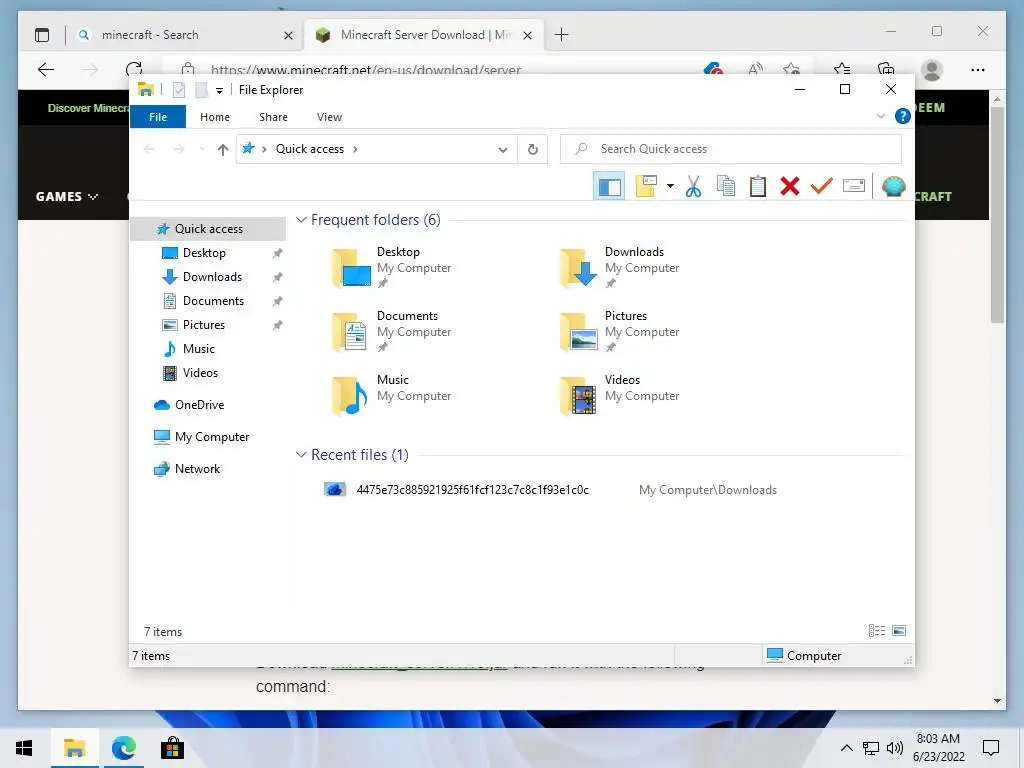Switch to the View ribbon tab

coord(329,117)
